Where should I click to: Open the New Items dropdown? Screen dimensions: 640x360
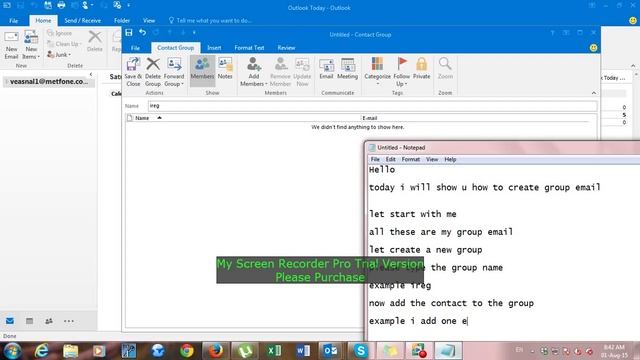click(31, 45)
